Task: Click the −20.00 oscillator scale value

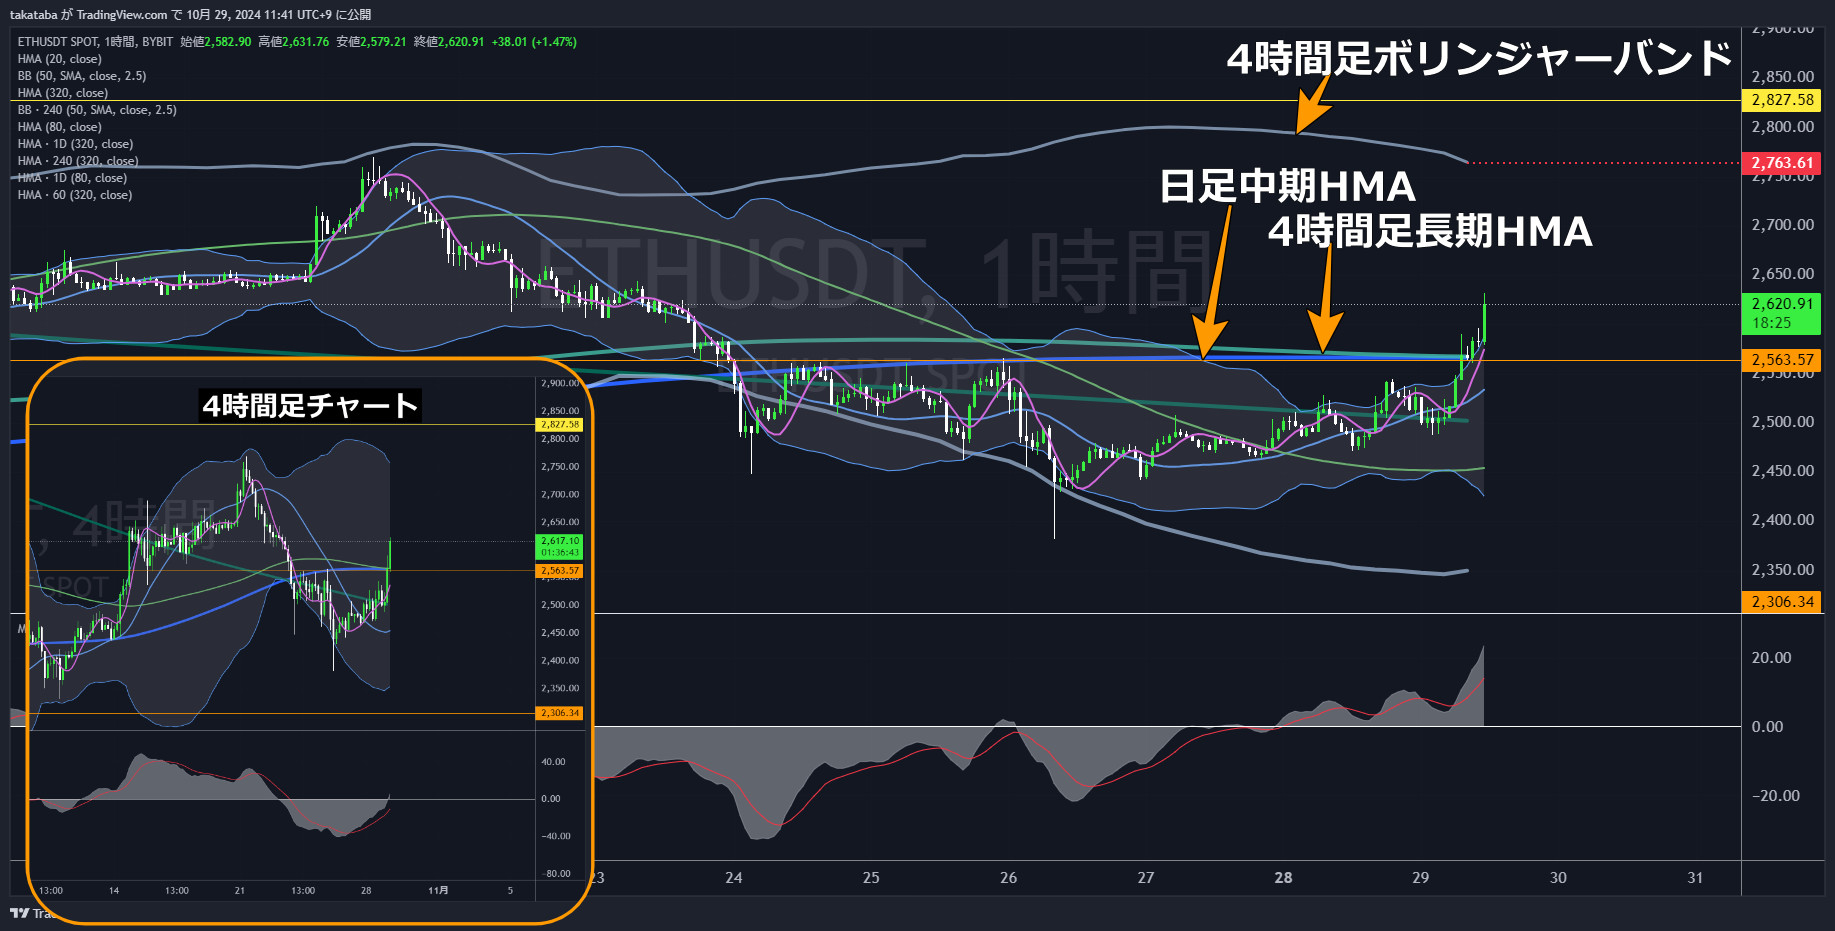Action: (x=1775, y=796)
